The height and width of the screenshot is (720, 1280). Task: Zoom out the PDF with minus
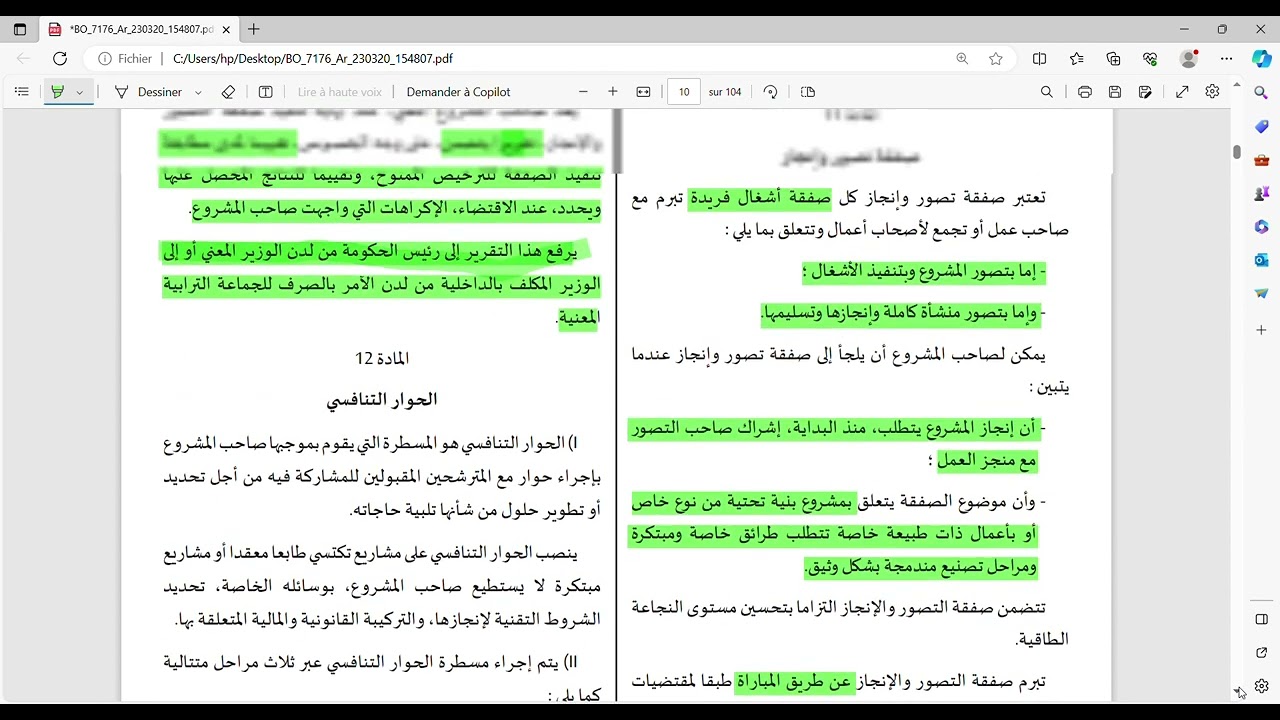click(x=583, y=92)
